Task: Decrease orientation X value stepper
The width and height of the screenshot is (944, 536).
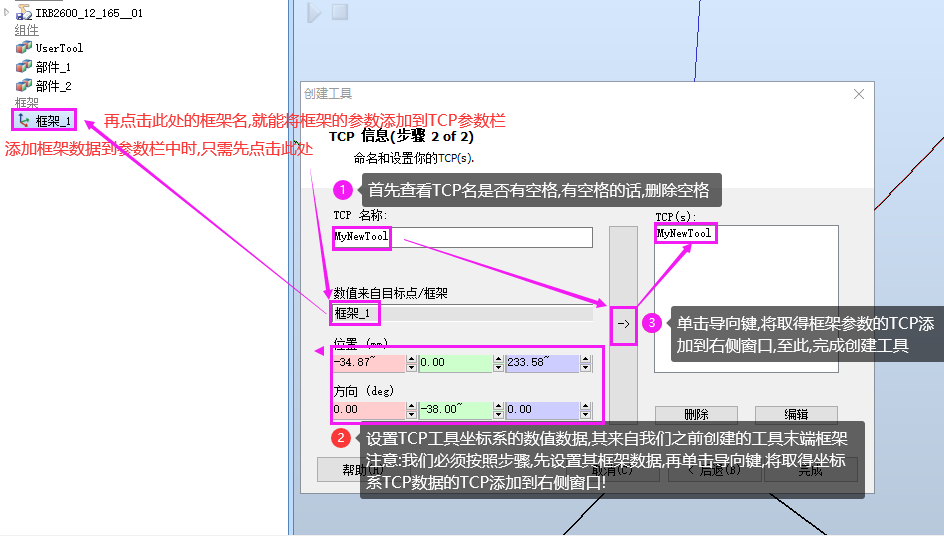Action: pos(411,415)
